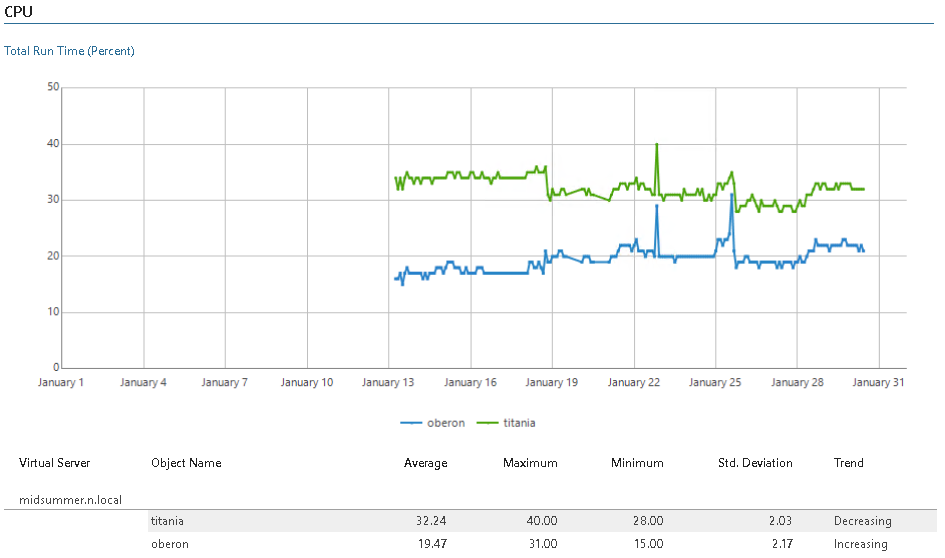945x558 pixels.
Task: Click the Object Name column header
Action: coord(186,463)
